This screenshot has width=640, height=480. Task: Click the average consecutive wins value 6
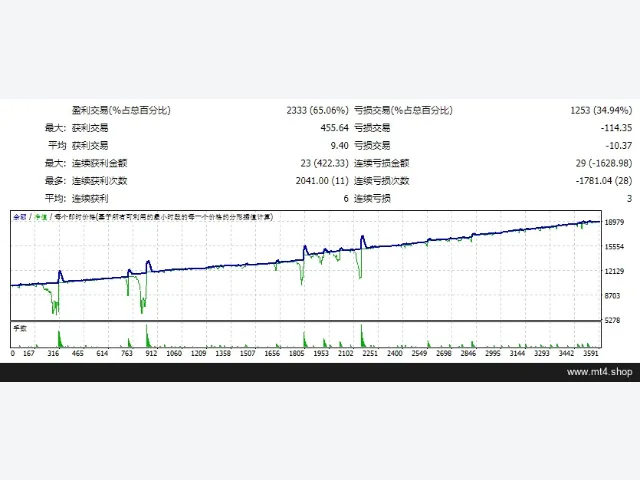pos(346,198)
